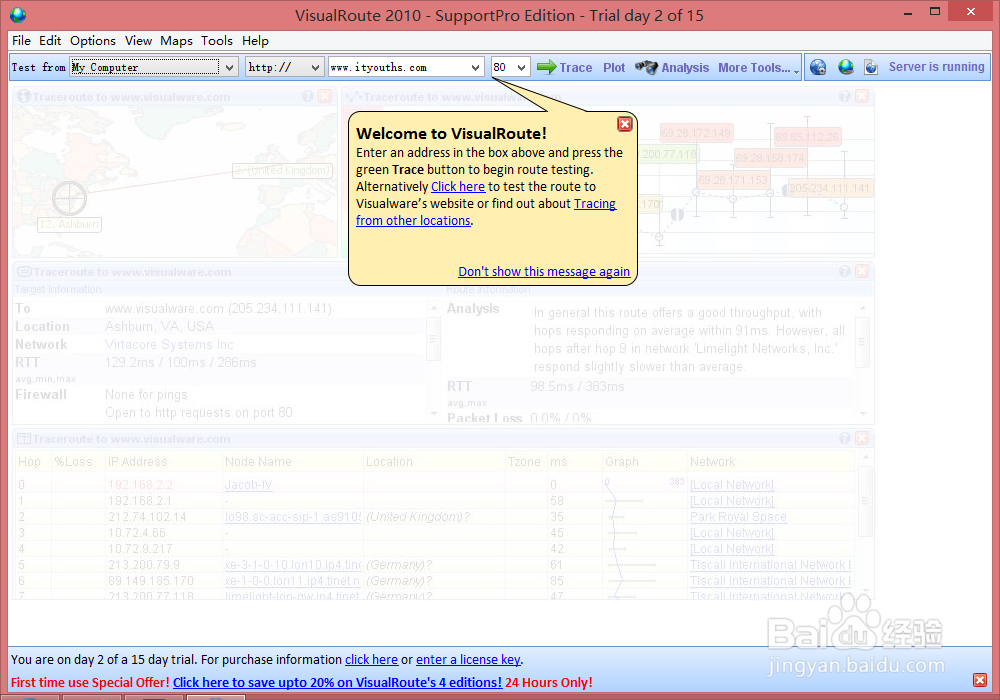This screenshot has height=700, width=1000.
Task: Click the save upto 20% offer link
Action: (x=337, y=683)
